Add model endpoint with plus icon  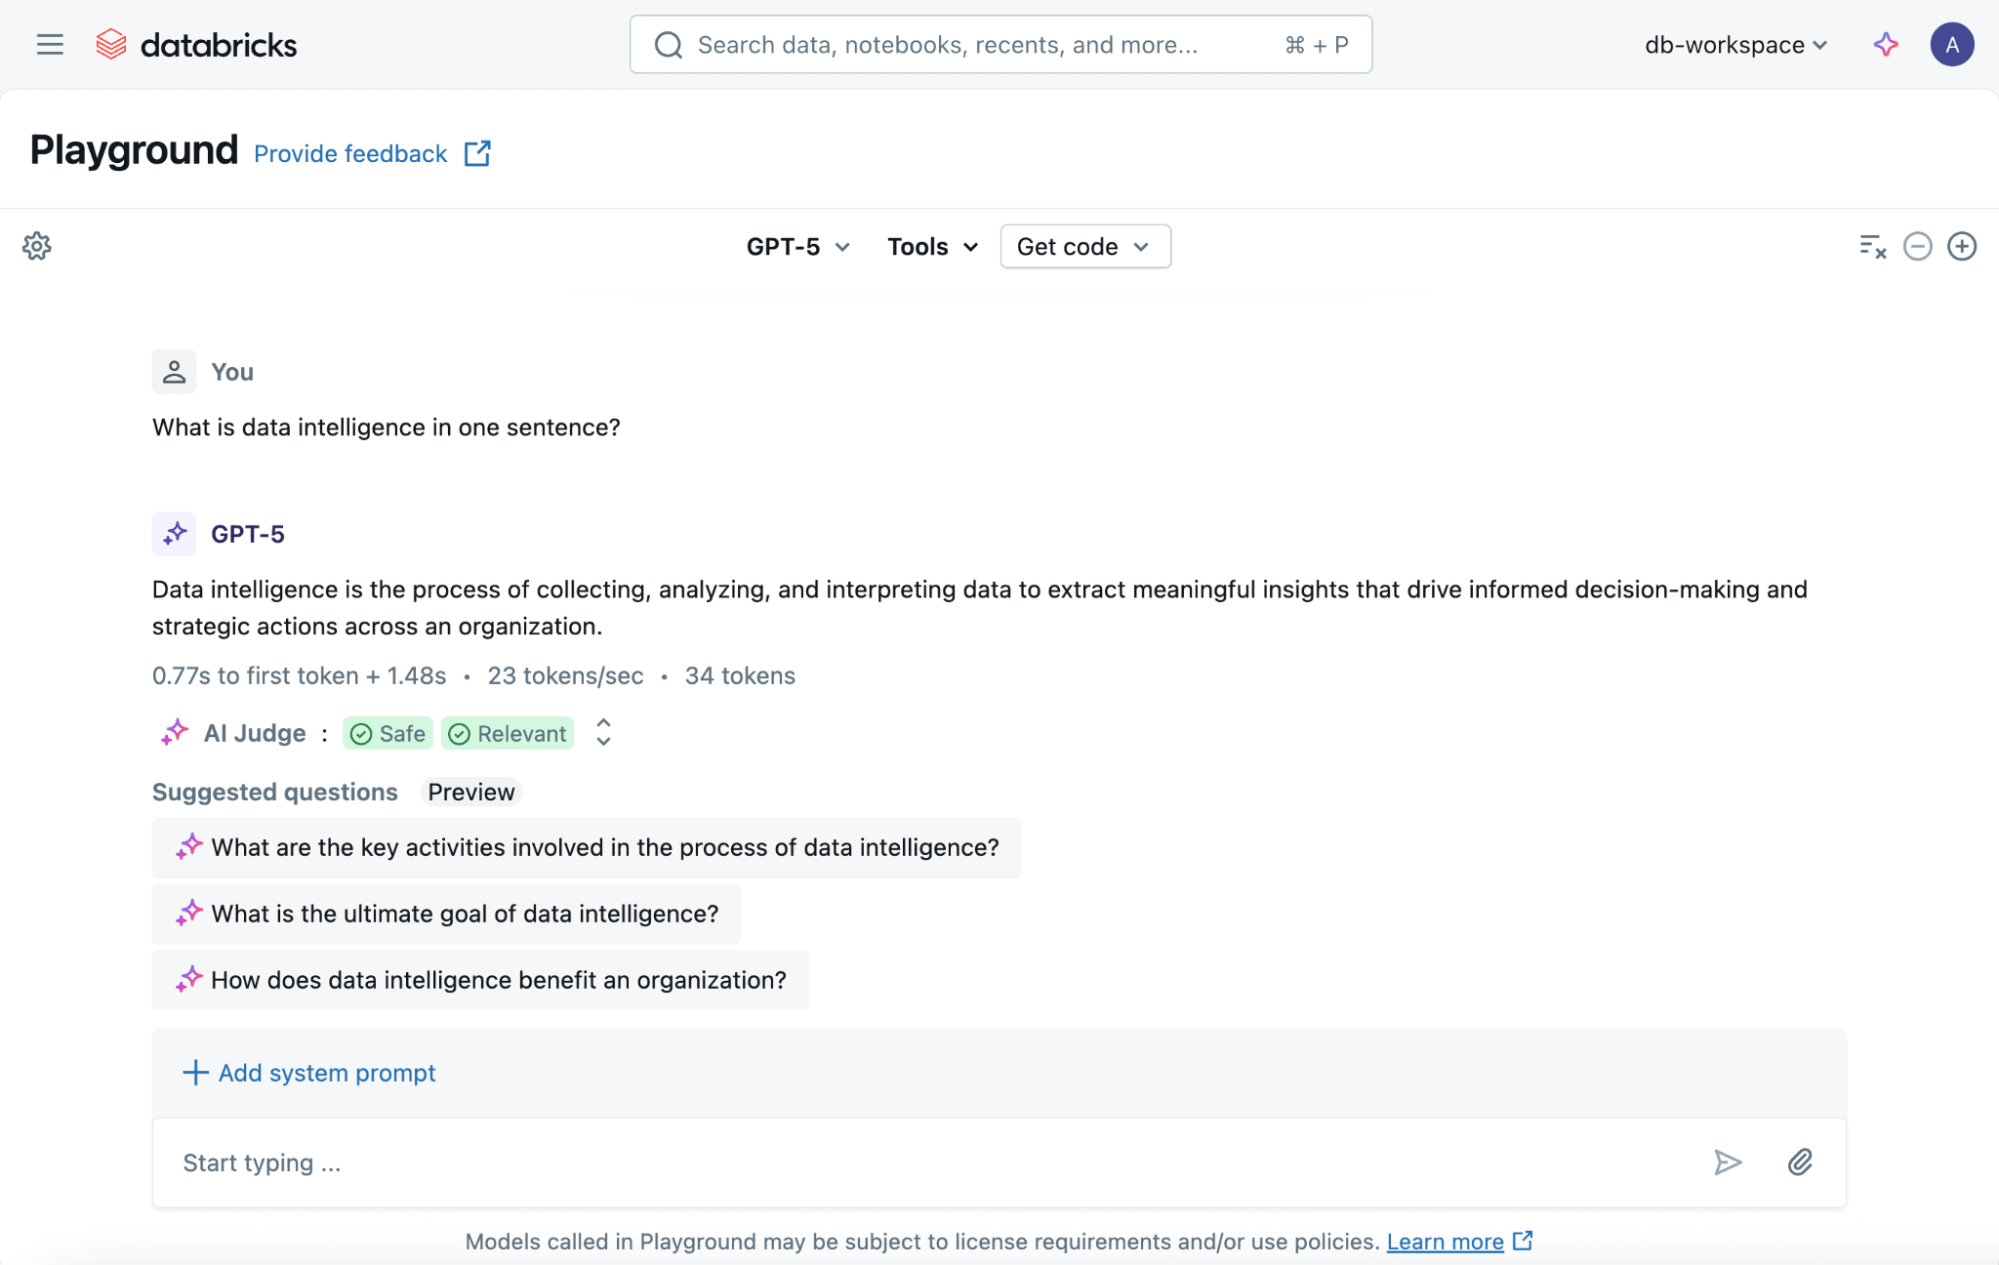[1961, 246]
